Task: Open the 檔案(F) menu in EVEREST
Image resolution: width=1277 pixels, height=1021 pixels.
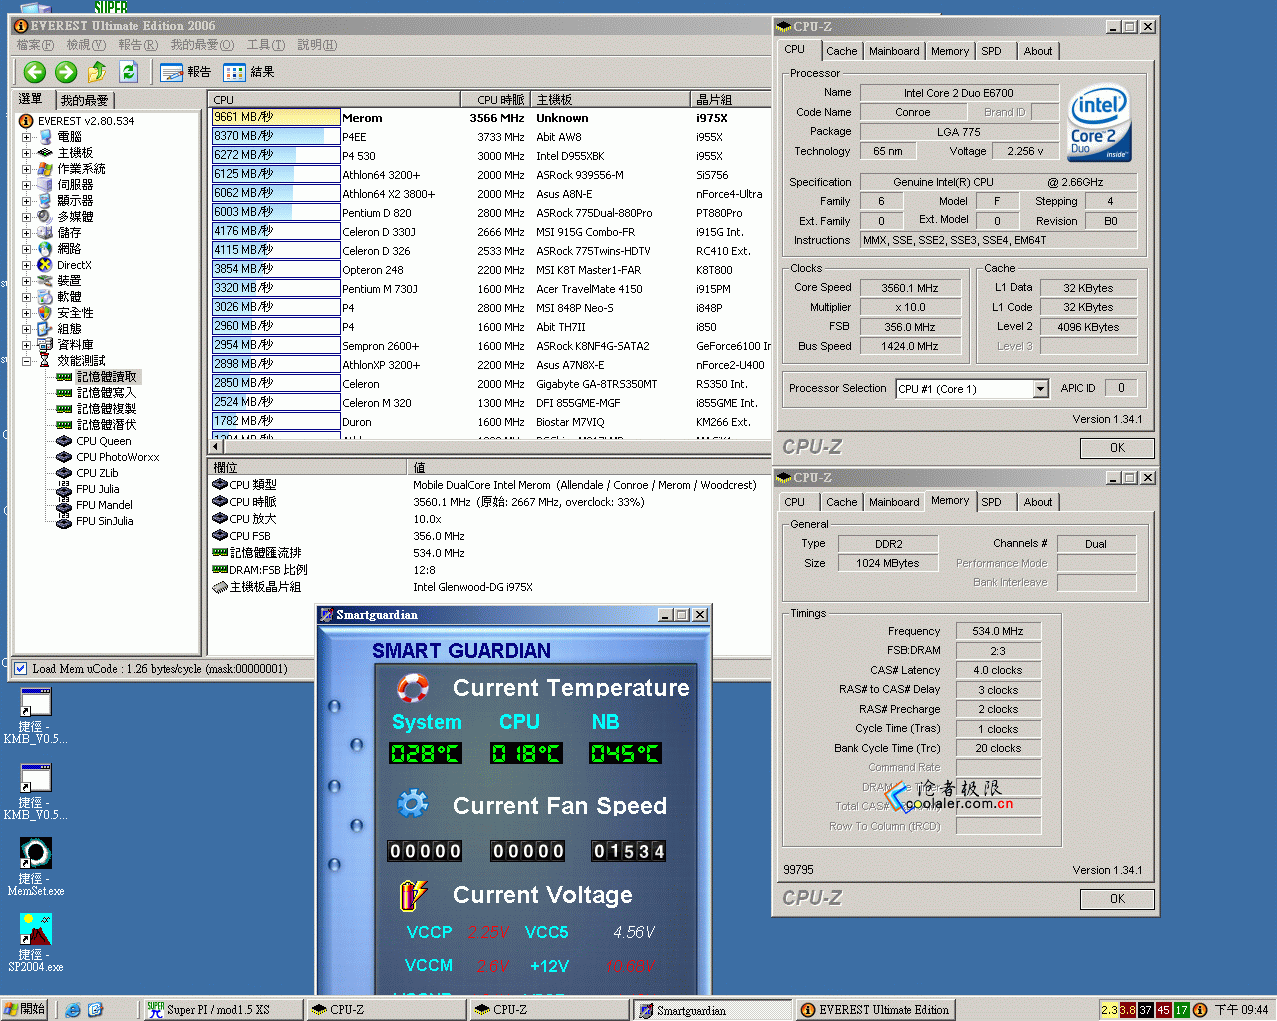Action: click(x=35, y=45)
